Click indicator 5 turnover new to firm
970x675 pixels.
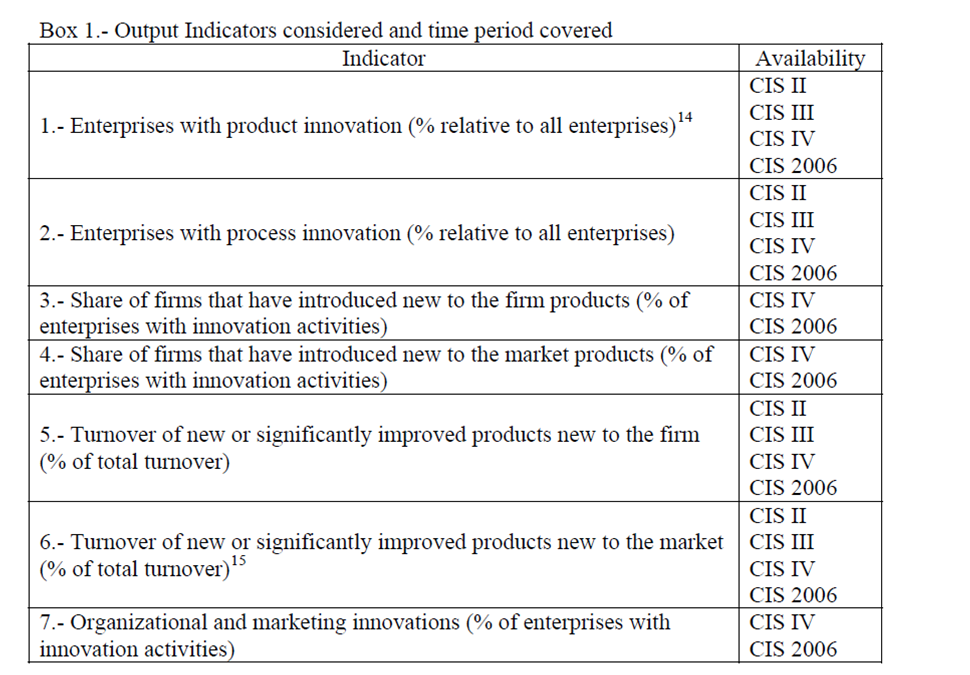pyautogui.click(x=370, y=448)
